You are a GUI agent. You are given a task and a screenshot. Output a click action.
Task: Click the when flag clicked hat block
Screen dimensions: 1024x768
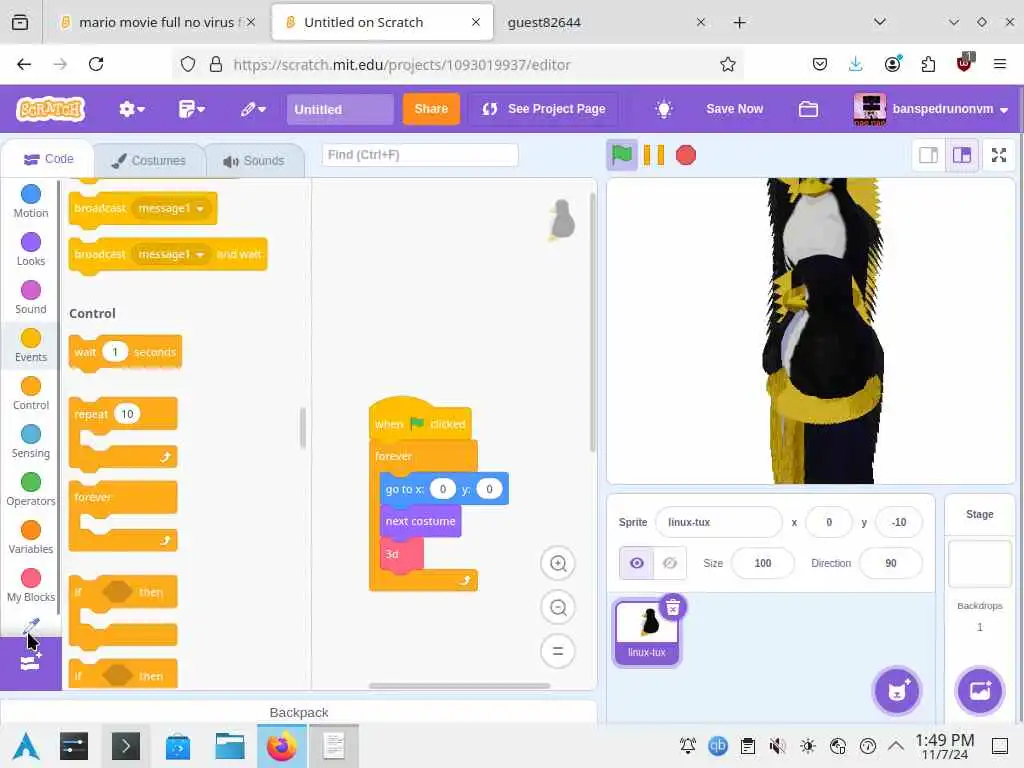click(421, 422)
